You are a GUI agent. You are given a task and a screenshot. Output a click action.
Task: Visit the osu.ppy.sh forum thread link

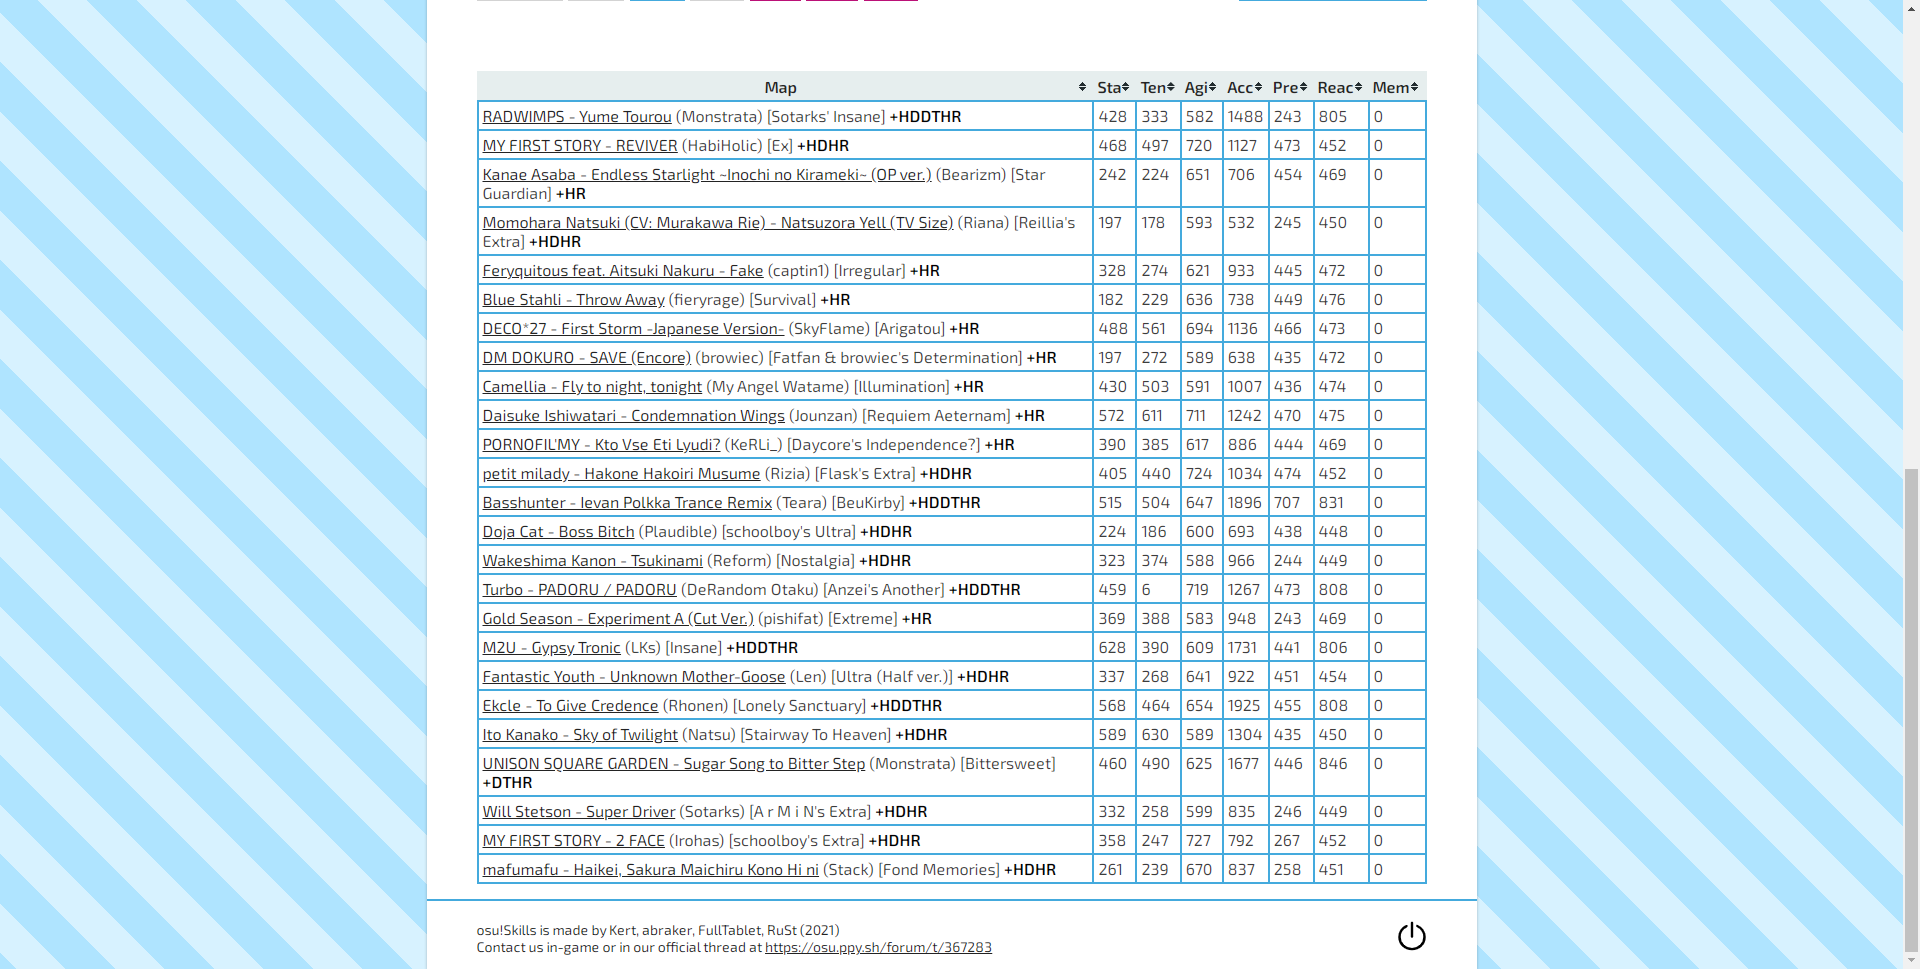point(878,947)
